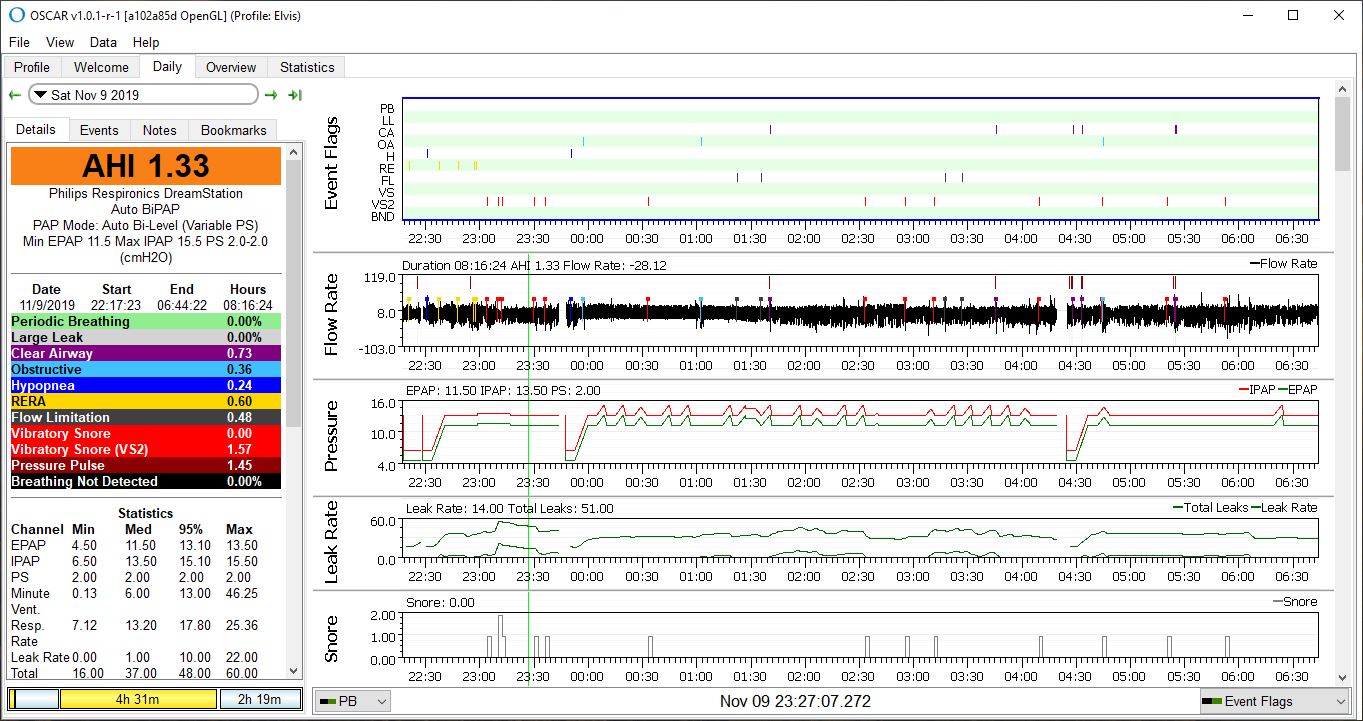Click the Pressure graph title
Screen dimensions: 1363x721
pyautogui.click(x=332, y=436)
